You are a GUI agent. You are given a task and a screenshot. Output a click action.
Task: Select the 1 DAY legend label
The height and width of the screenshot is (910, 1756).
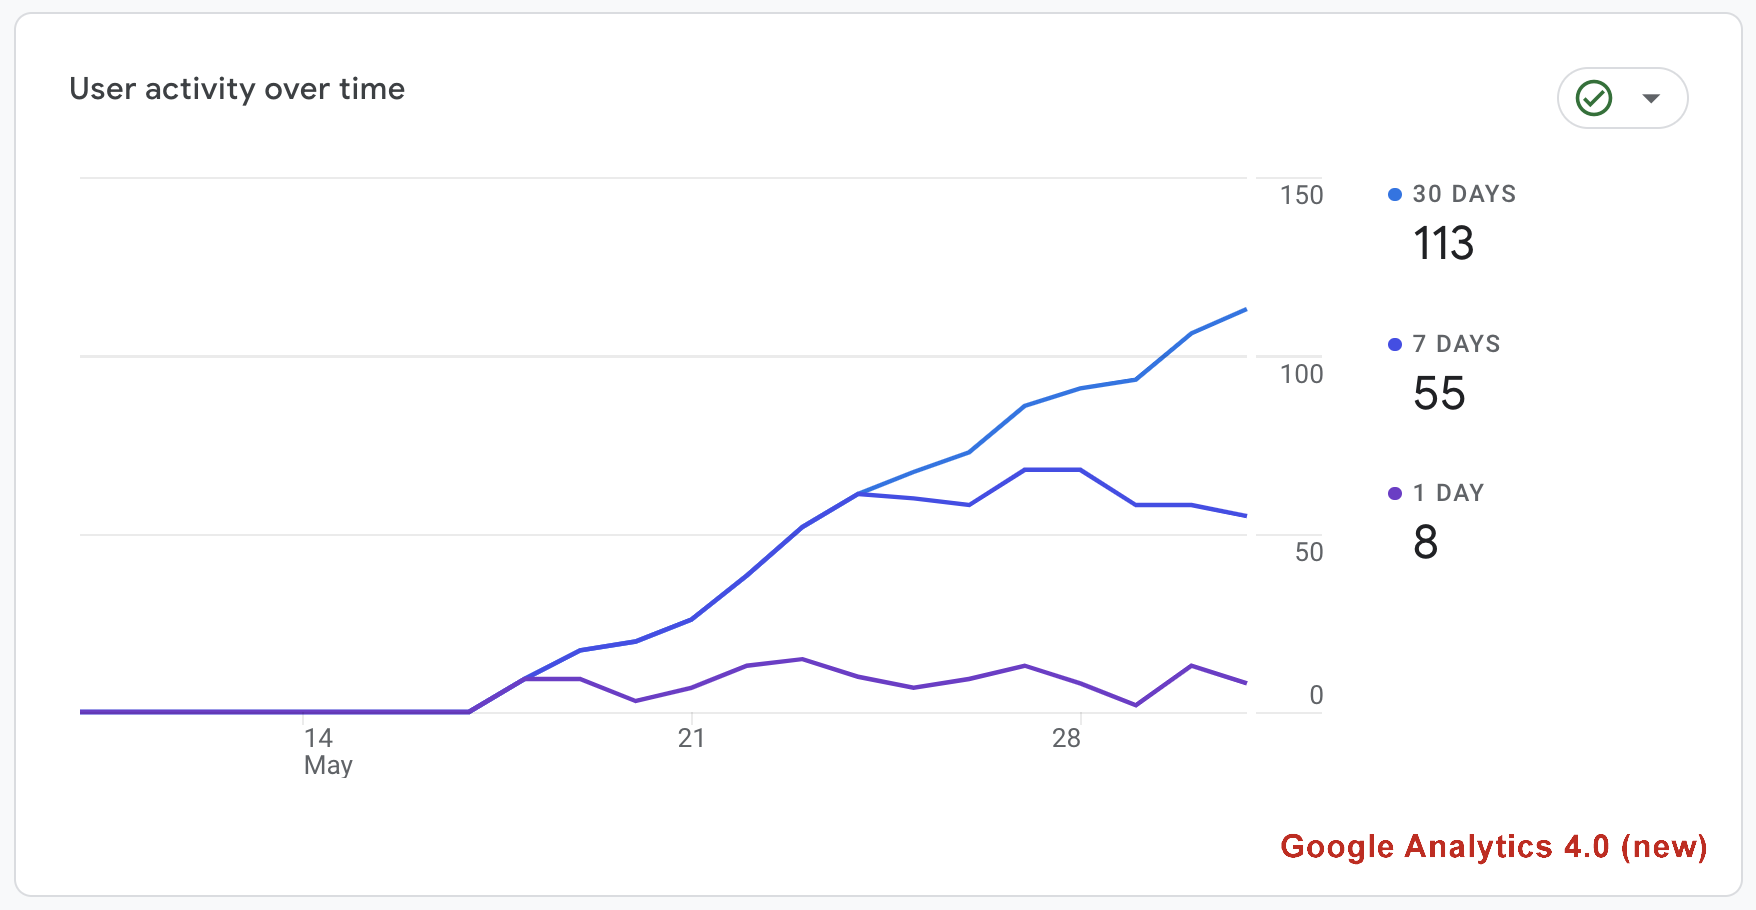pos(1448,493)
